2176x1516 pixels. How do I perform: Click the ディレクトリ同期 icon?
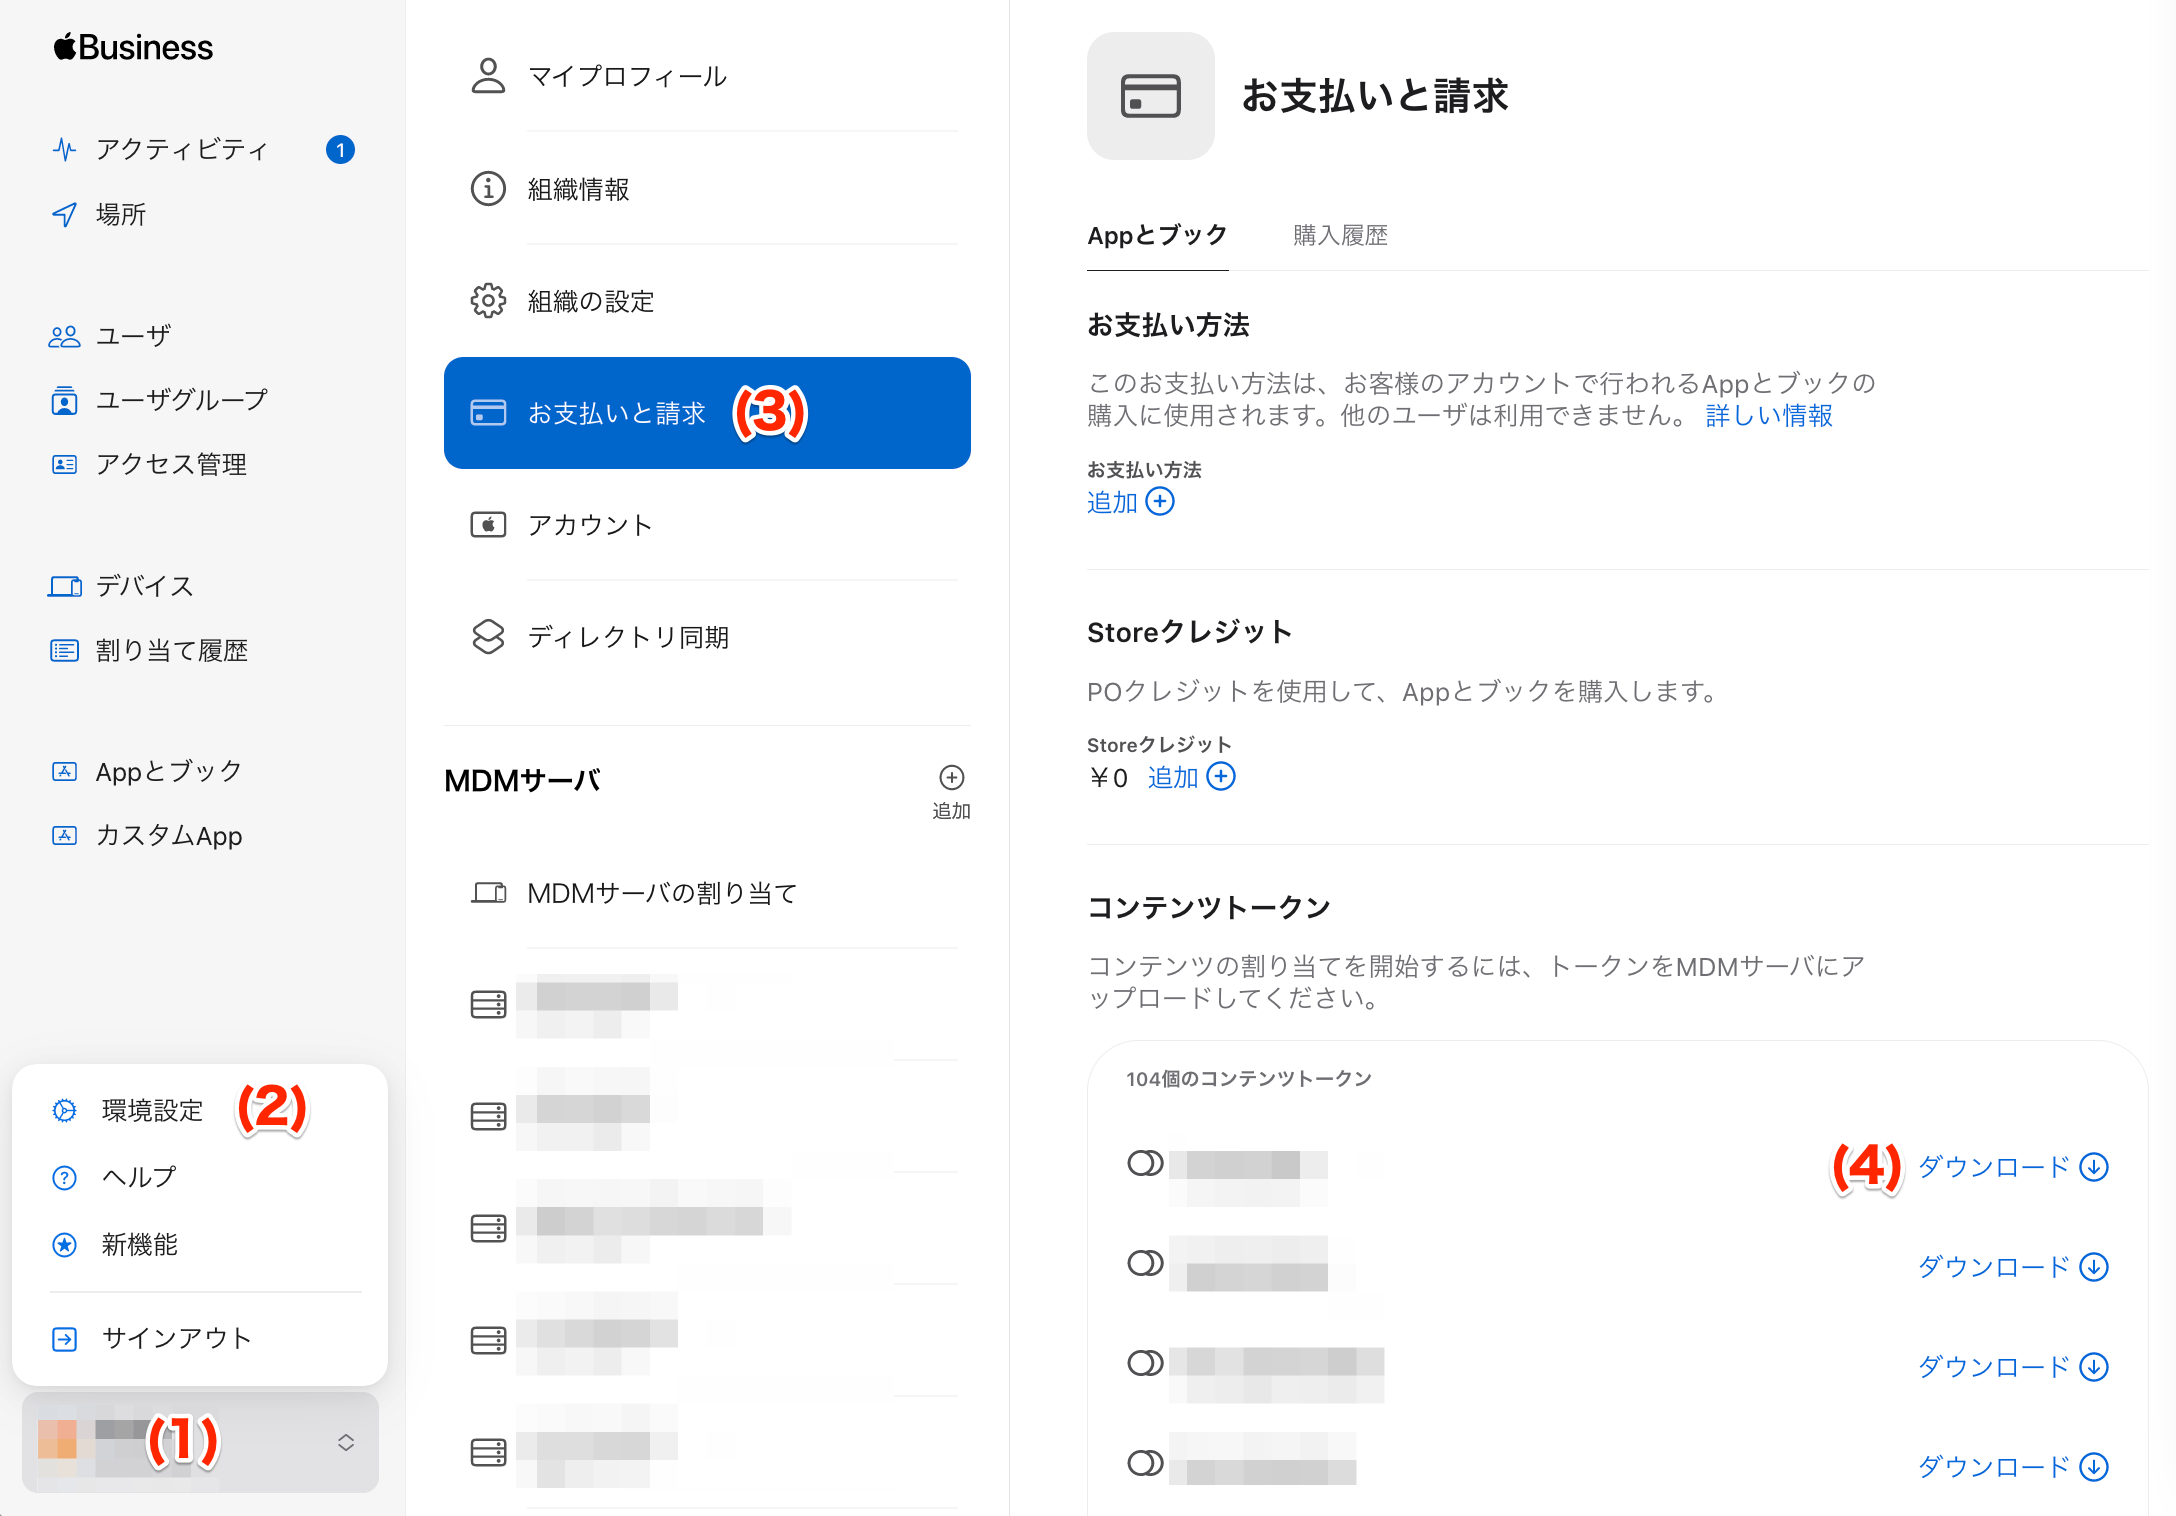click(x=488, y=637)
